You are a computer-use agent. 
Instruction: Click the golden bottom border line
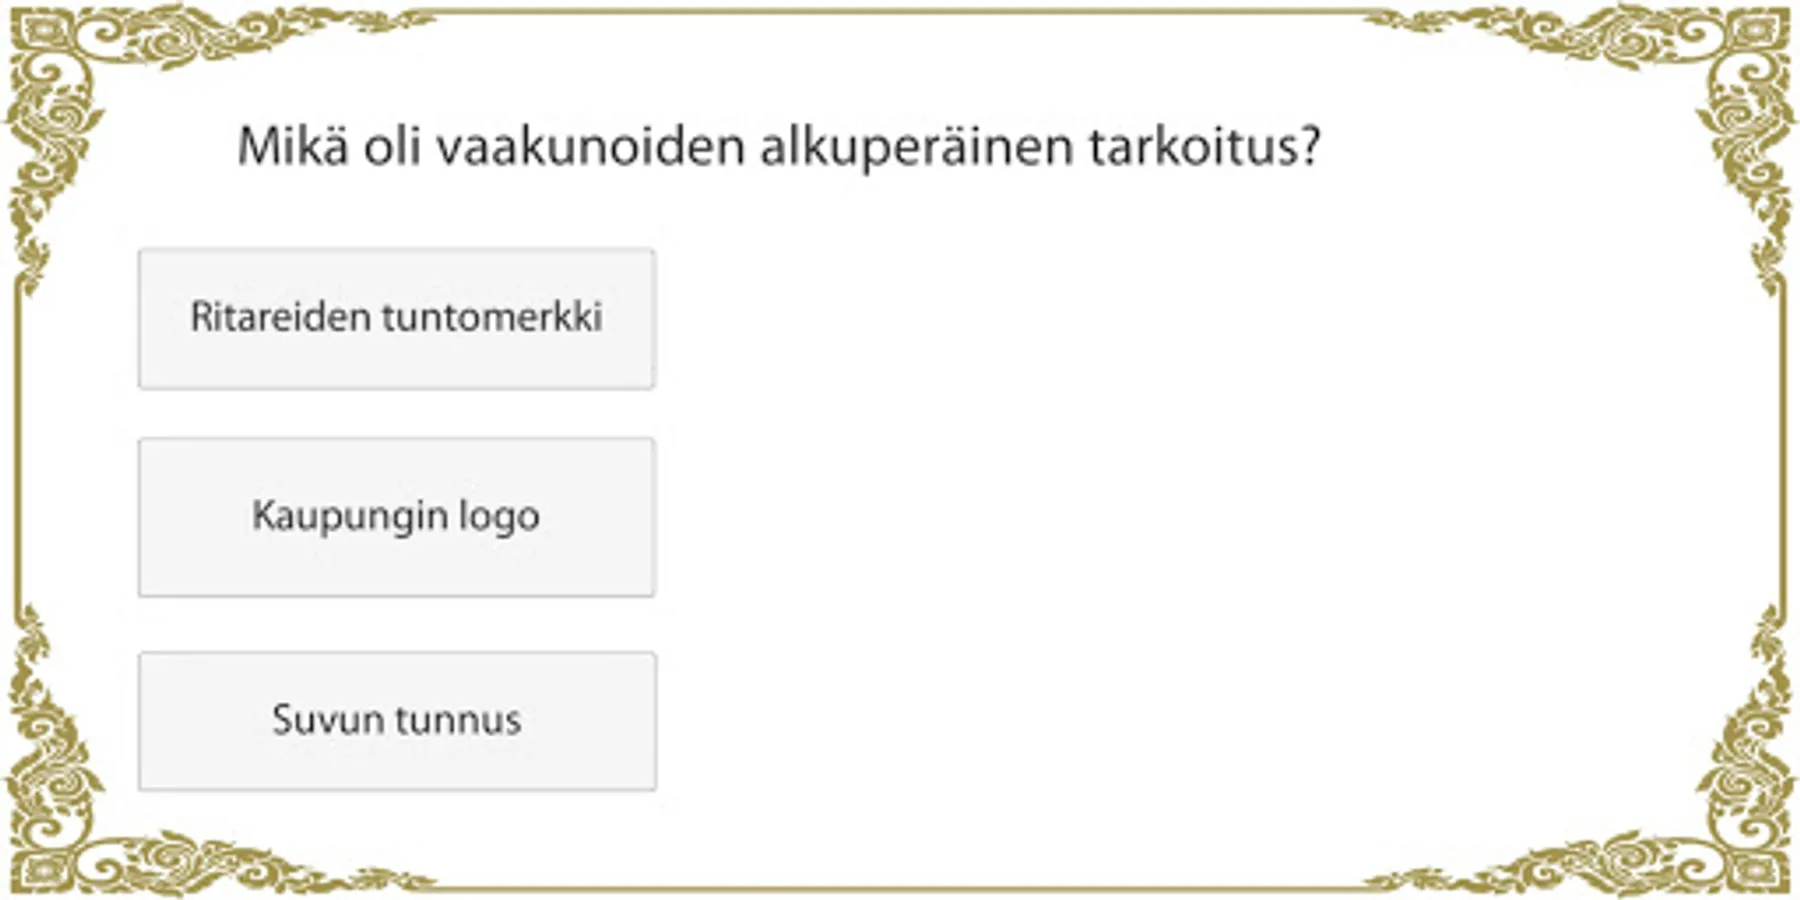pos(900,887)
